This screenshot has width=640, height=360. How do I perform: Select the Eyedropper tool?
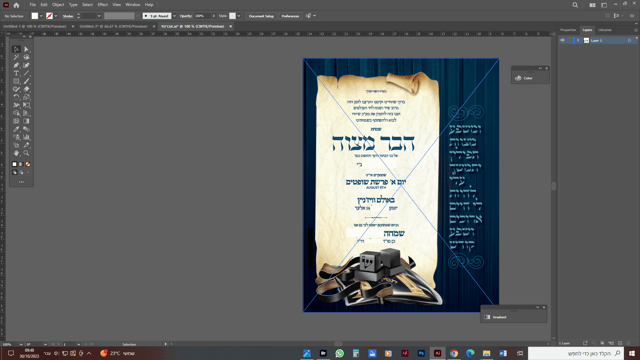[16, 129]
